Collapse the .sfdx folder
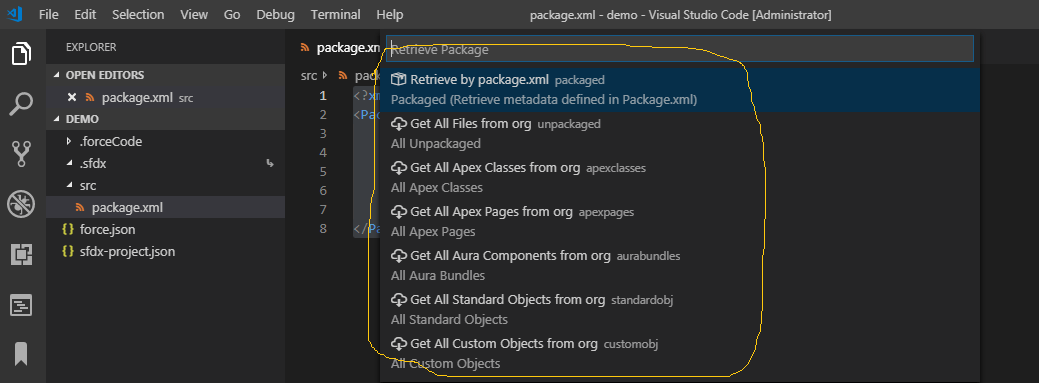Image resolution: width=1039 pixels, height=383 pixels. (x=70, y=164)
